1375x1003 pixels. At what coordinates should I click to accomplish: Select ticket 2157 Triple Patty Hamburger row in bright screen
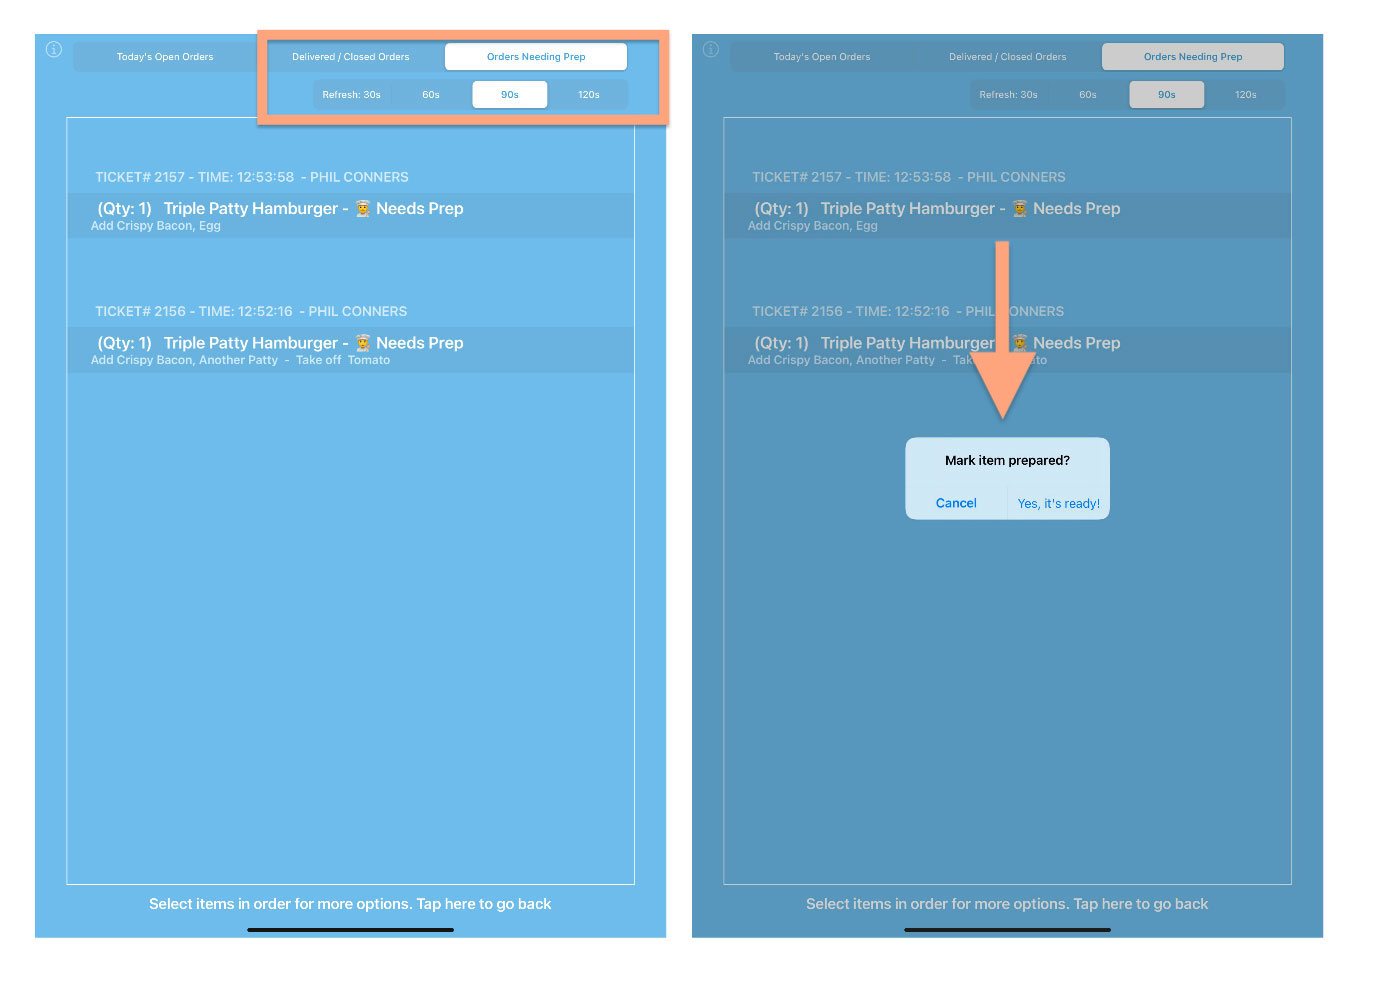click(350, 215)
